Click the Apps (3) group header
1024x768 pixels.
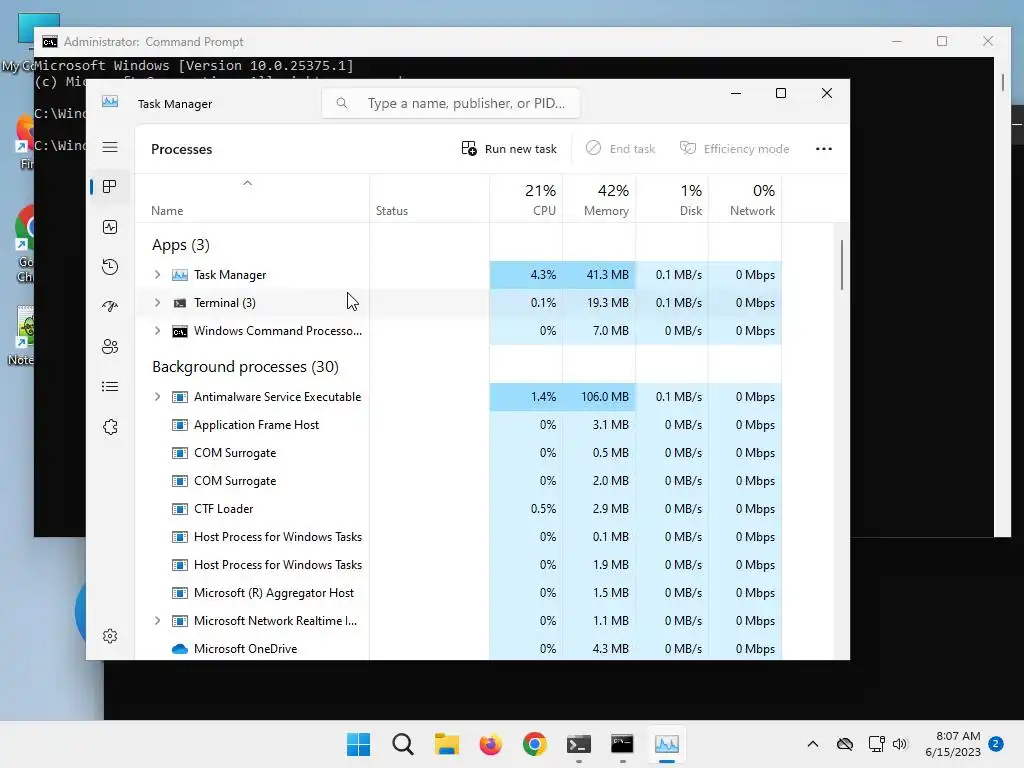pos(181,246)
